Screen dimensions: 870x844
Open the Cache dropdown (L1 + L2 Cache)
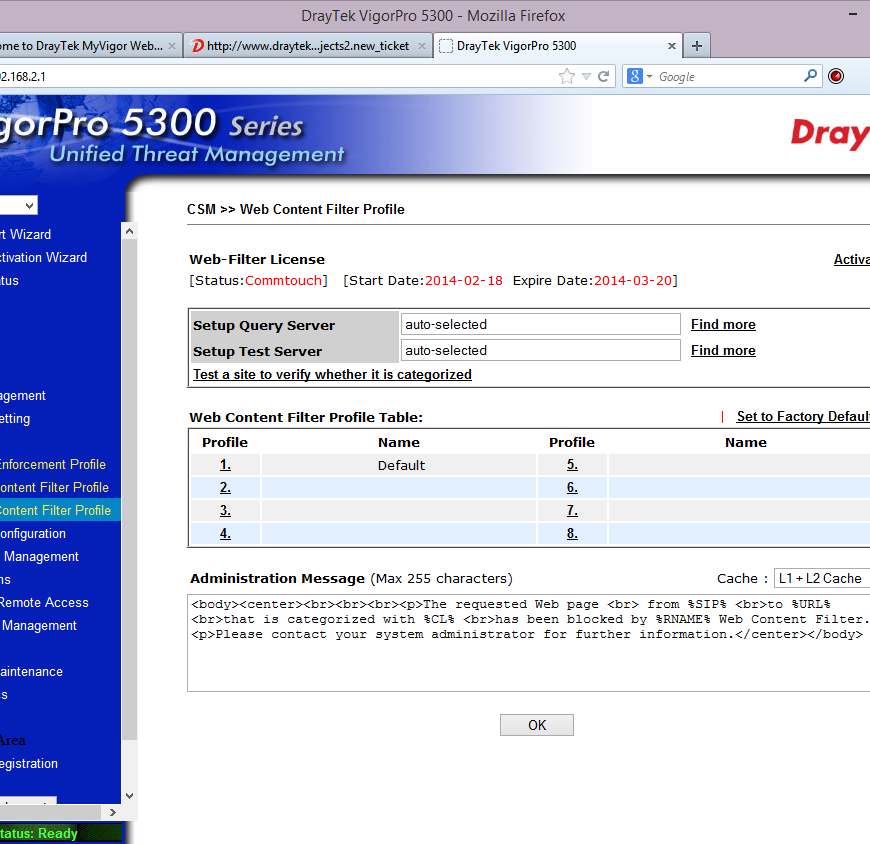click(x=820, y=578)
